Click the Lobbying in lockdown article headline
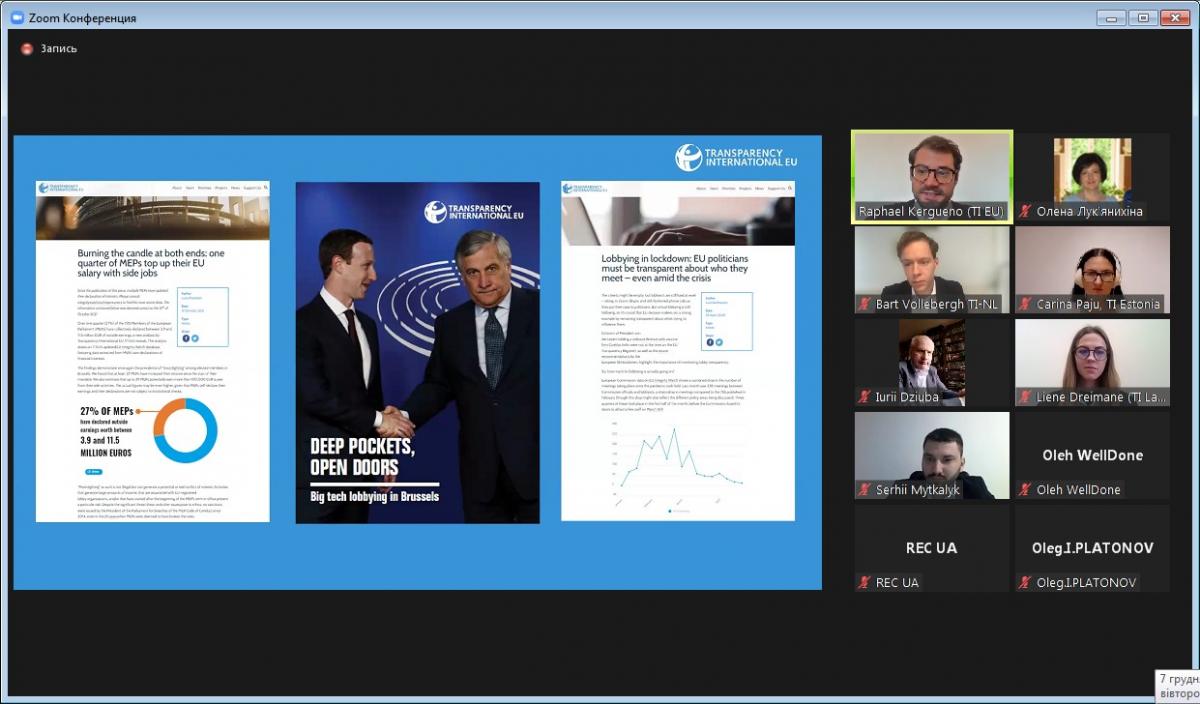 (675, 270)
